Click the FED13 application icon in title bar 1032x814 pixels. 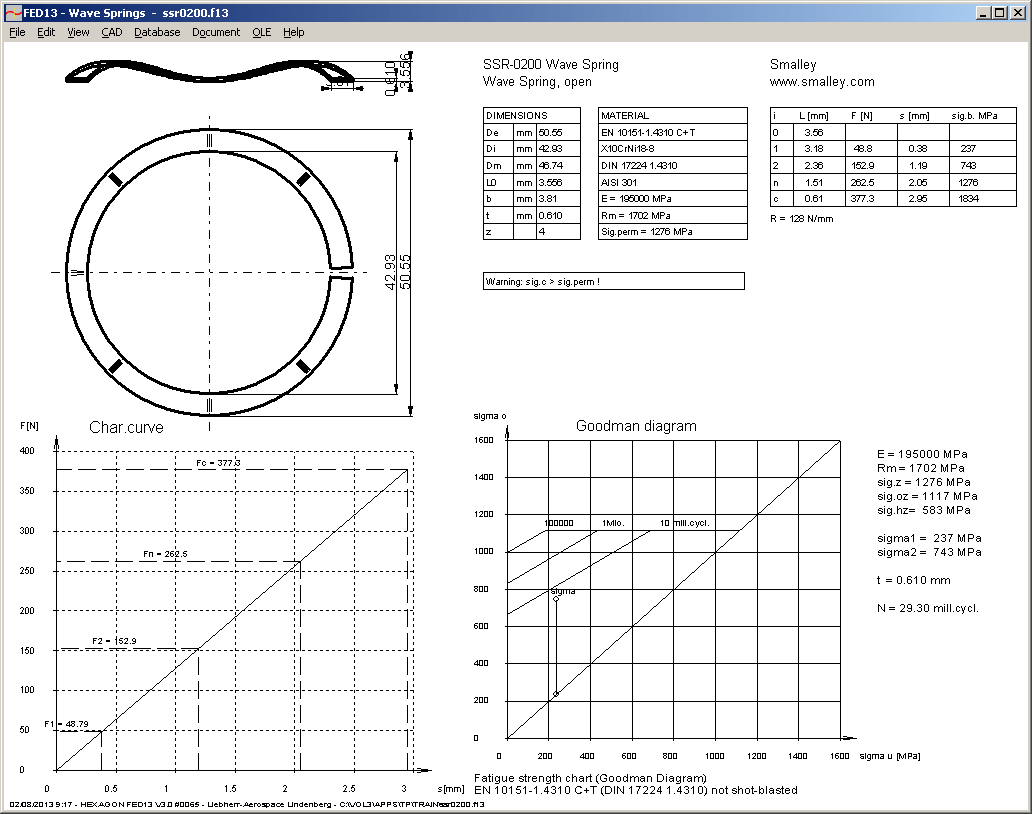point(13,13)
